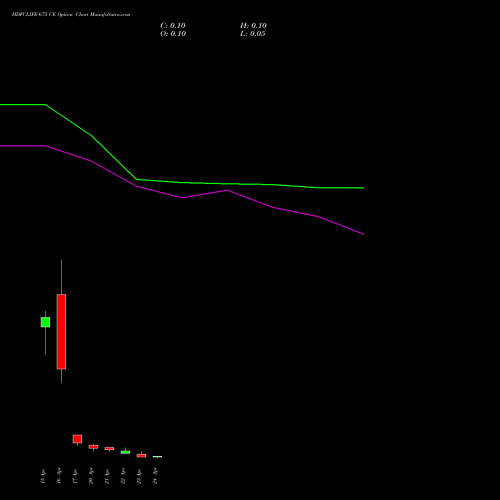Select the open value O: 0.10
Viewport: 500px width, 500px height.
pyautogui.click(x=173, y=34)
